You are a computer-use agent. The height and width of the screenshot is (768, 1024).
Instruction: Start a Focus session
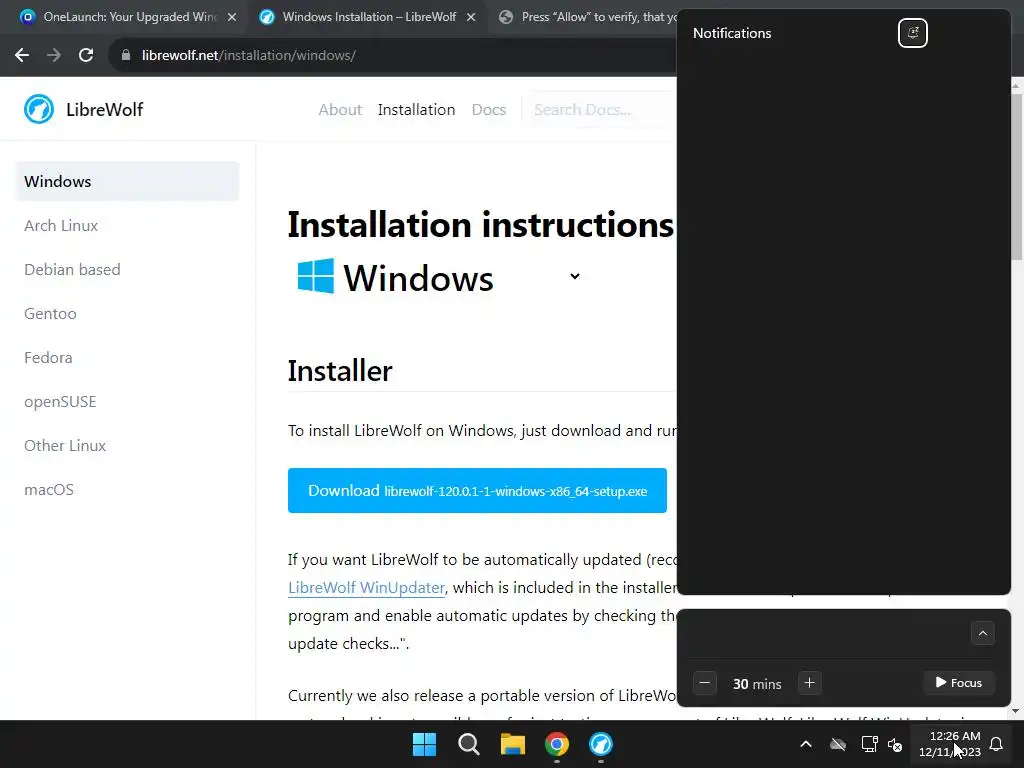click(x=959, y=683)
